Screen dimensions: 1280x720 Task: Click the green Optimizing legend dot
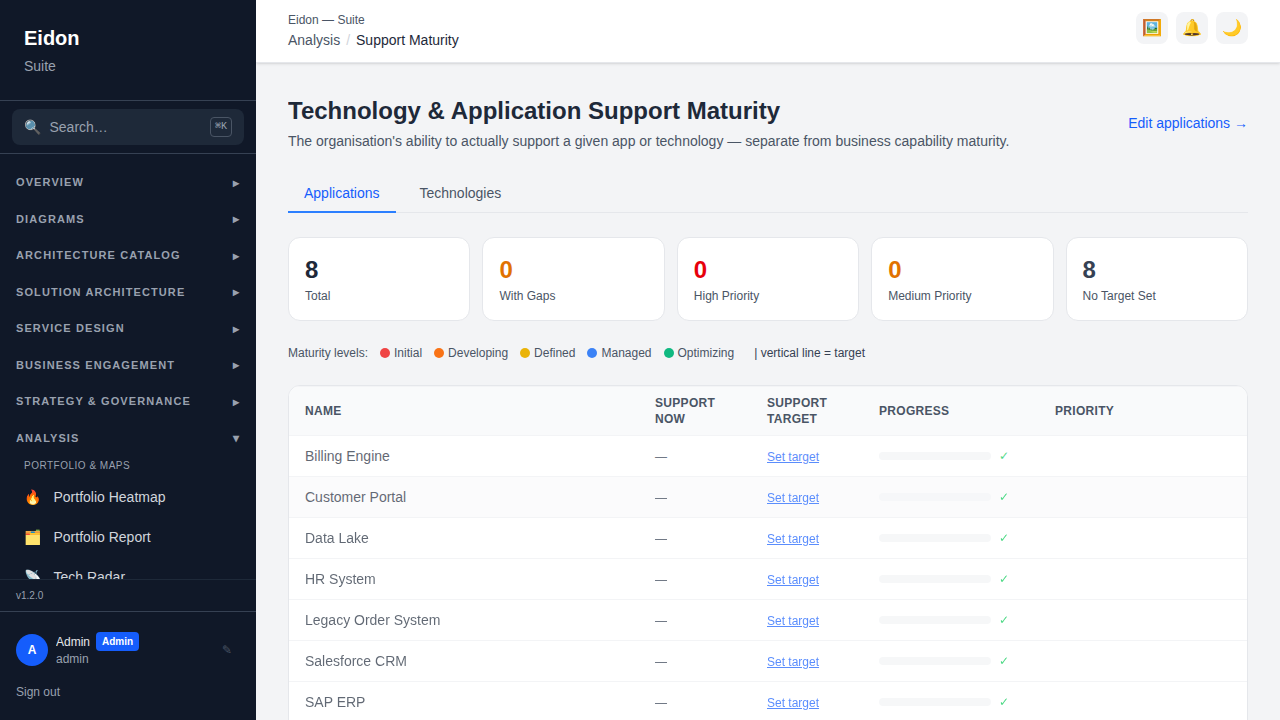669,353
